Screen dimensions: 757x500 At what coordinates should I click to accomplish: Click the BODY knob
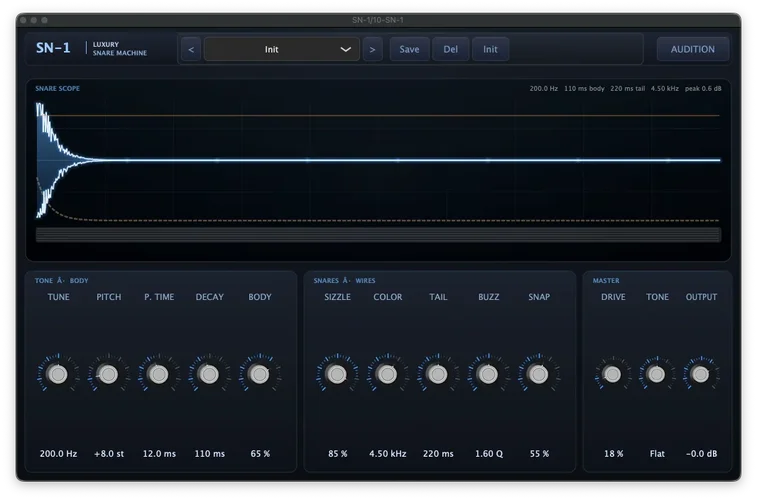[260, 374]
